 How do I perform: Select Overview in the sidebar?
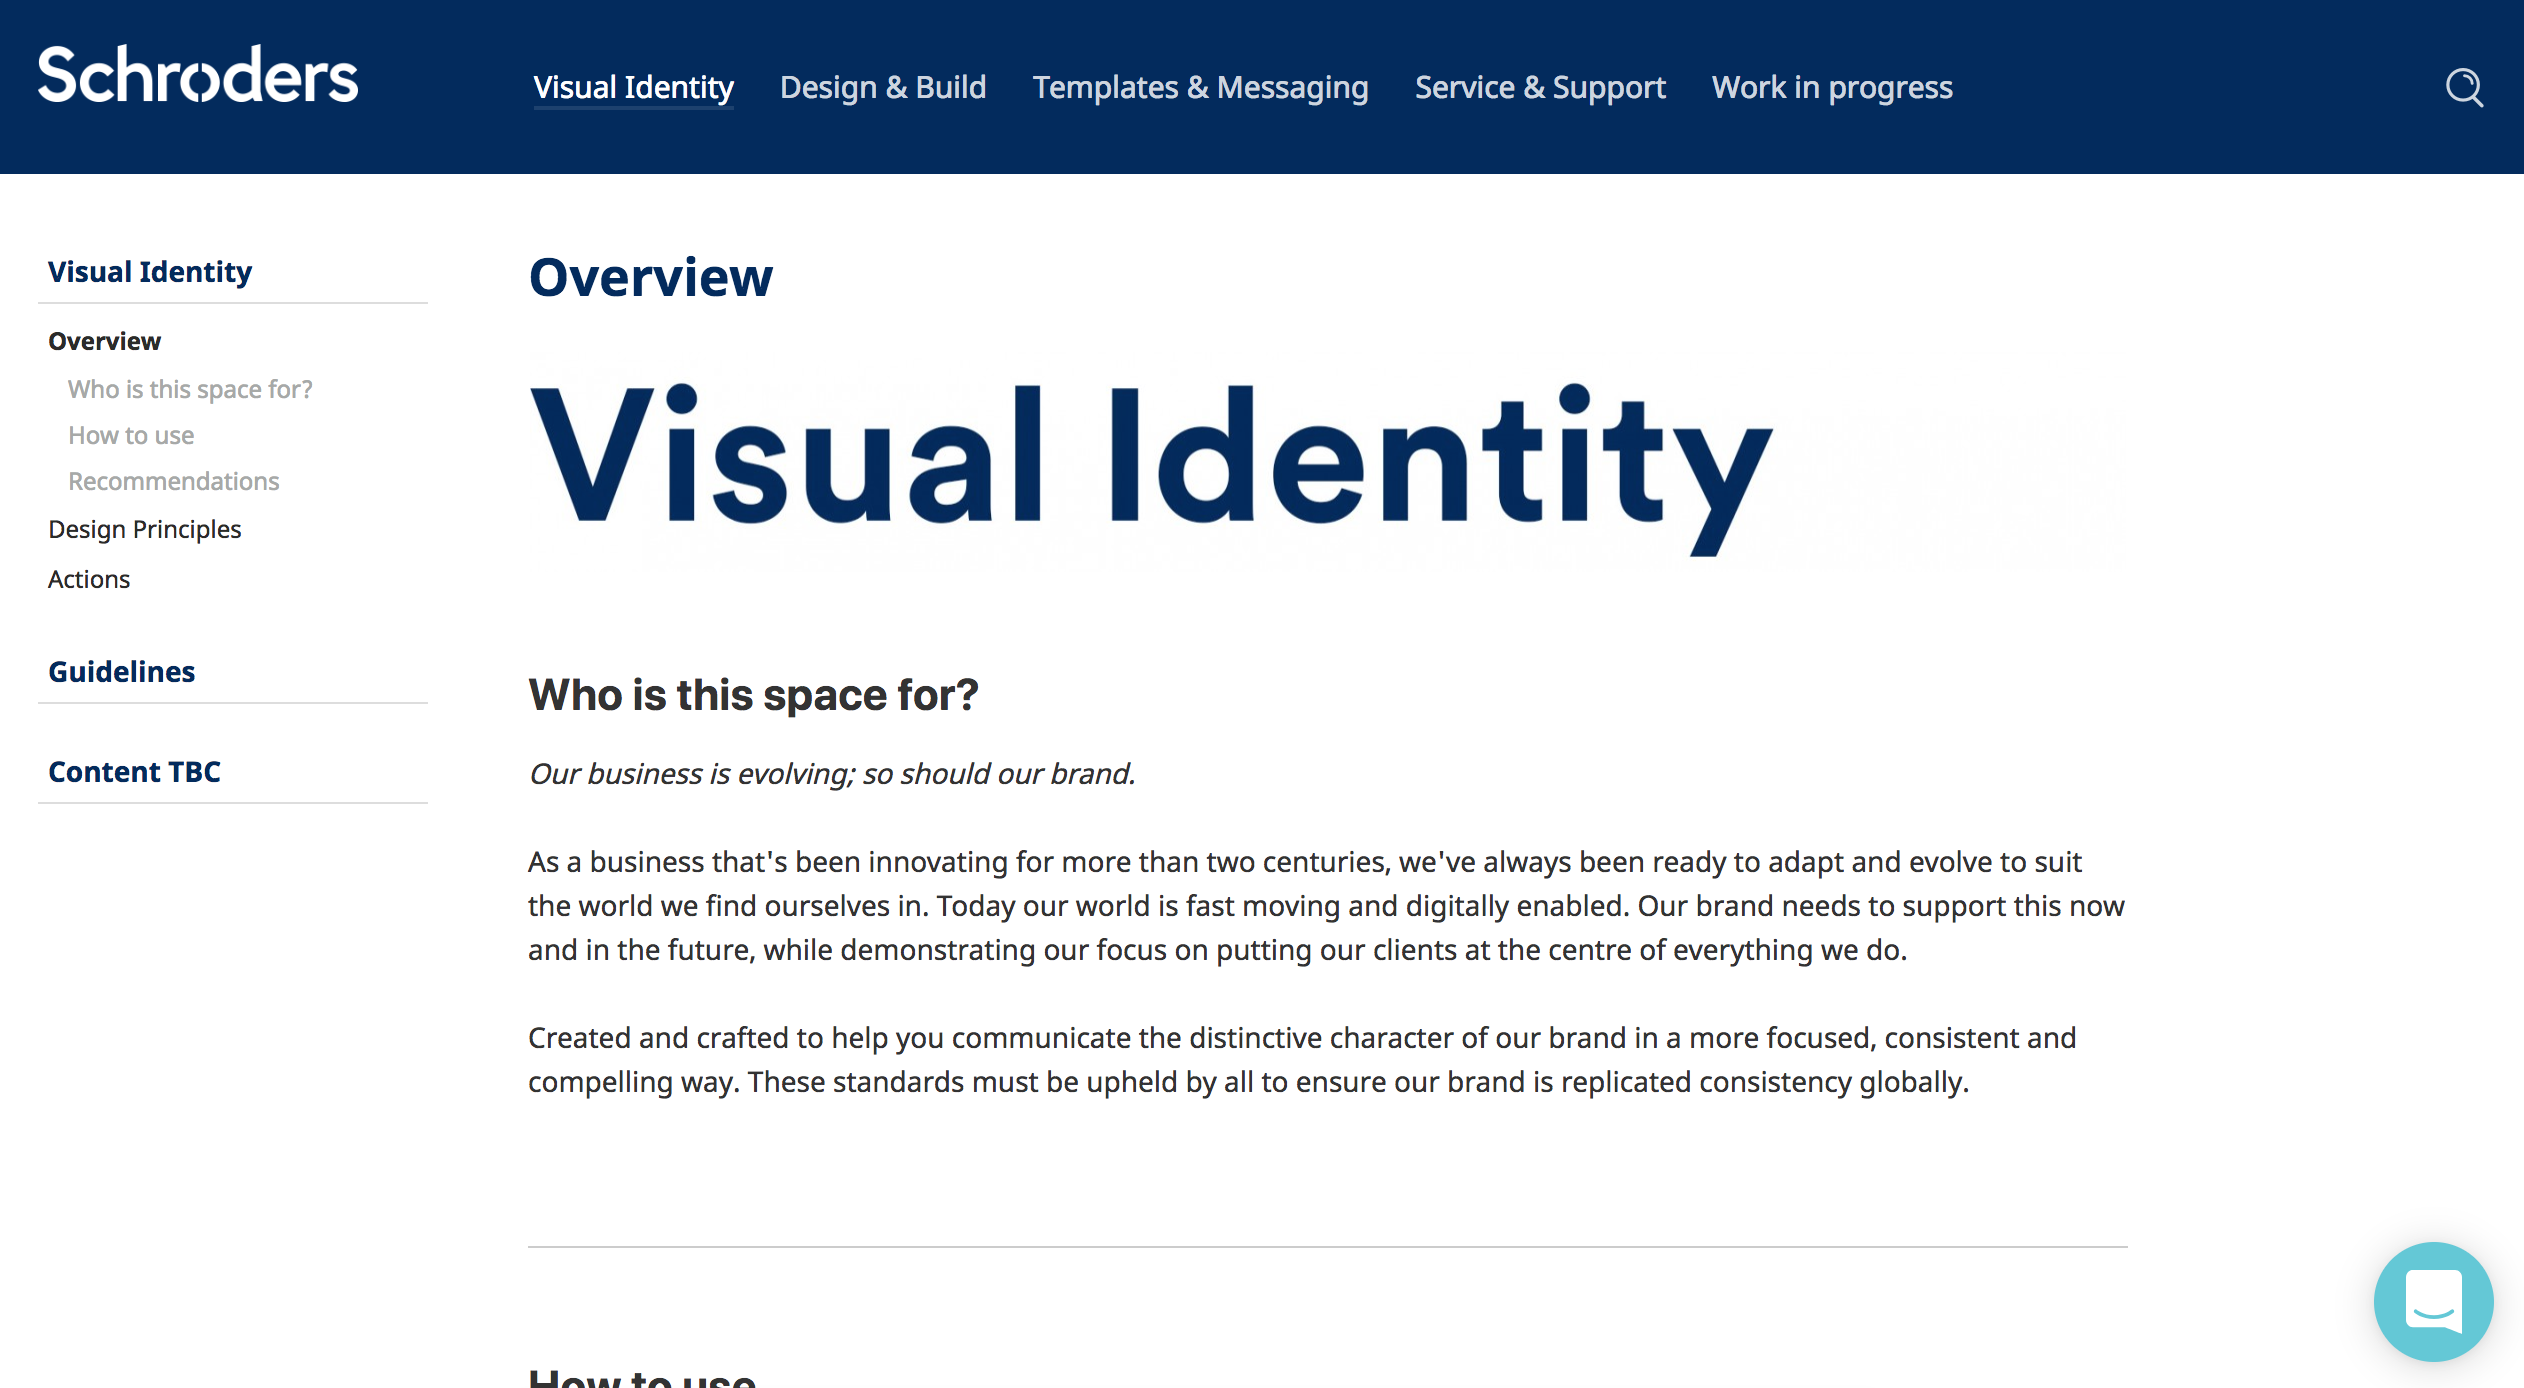pyautogui.click(x=104, y=341)
